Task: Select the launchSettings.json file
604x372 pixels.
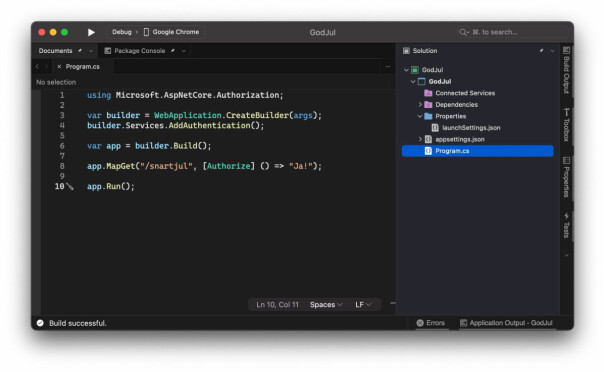Action: click(471, 128)
